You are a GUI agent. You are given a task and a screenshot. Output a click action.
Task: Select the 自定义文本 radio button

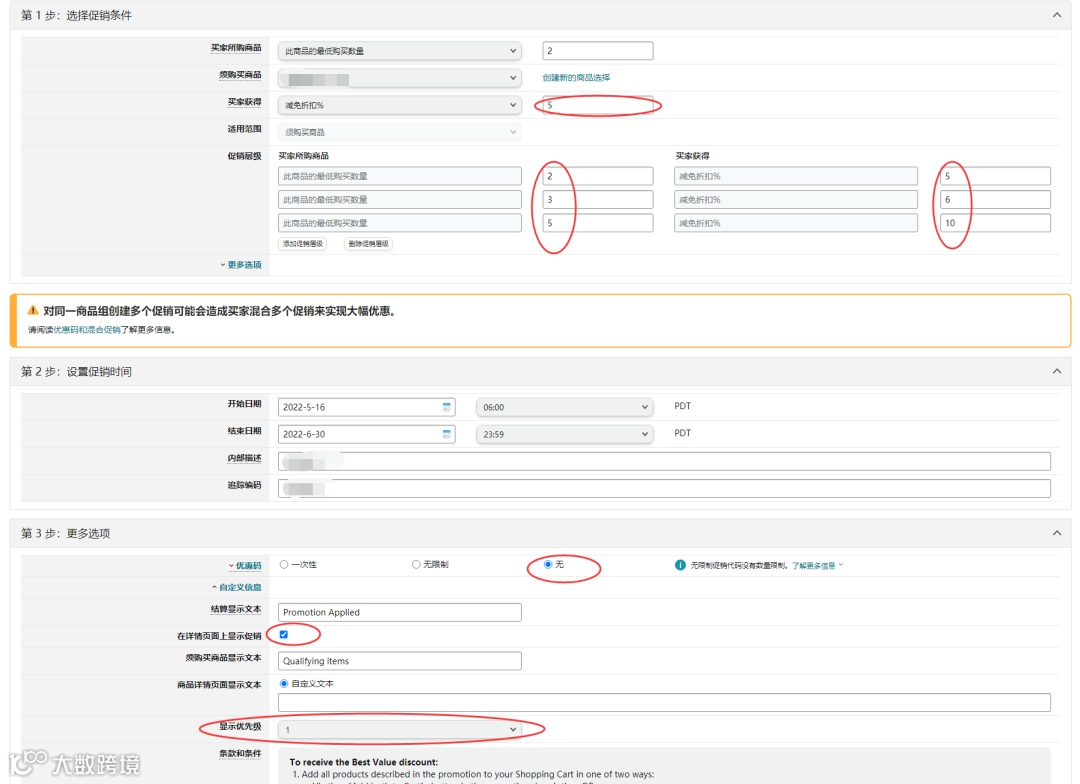(x=284, y=683)
